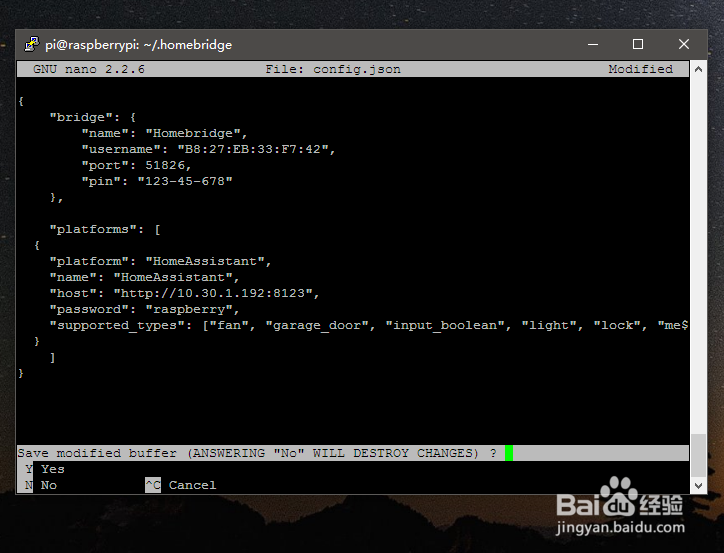The image size is (724, 553).
Task: Click the host "http://10.30.1.192:8123" value
Action: pyautogui.click(x=213, y=293)
